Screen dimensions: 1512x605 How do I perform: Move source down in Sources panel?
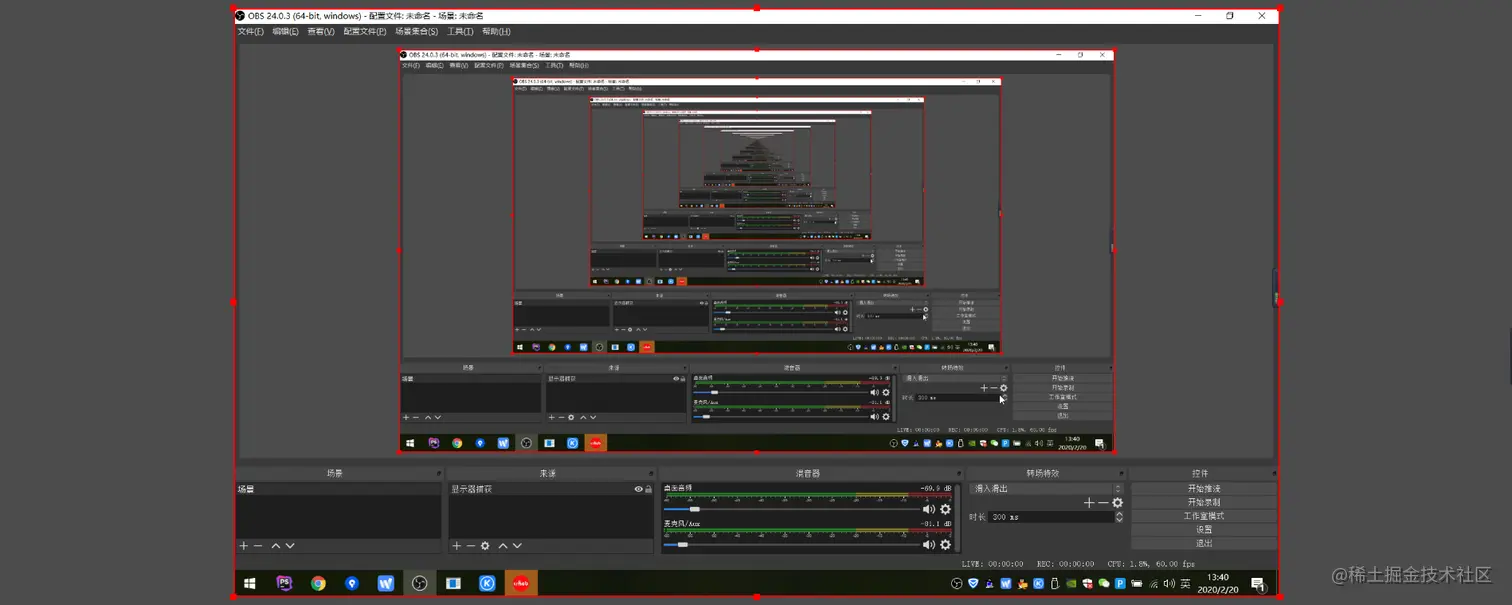click(x=517, y=546)
